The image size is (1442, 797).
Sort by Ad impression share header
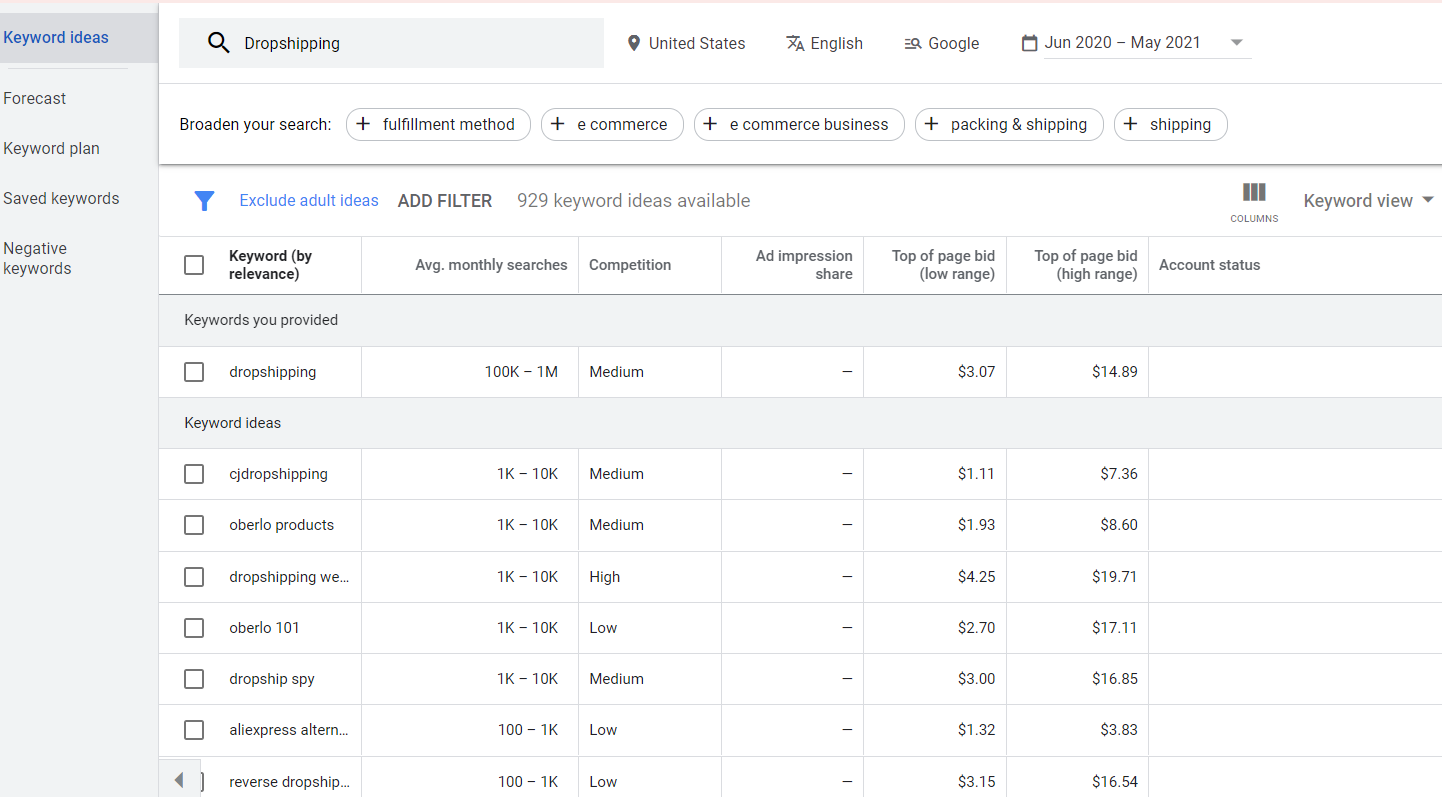(x=804, y=265)
